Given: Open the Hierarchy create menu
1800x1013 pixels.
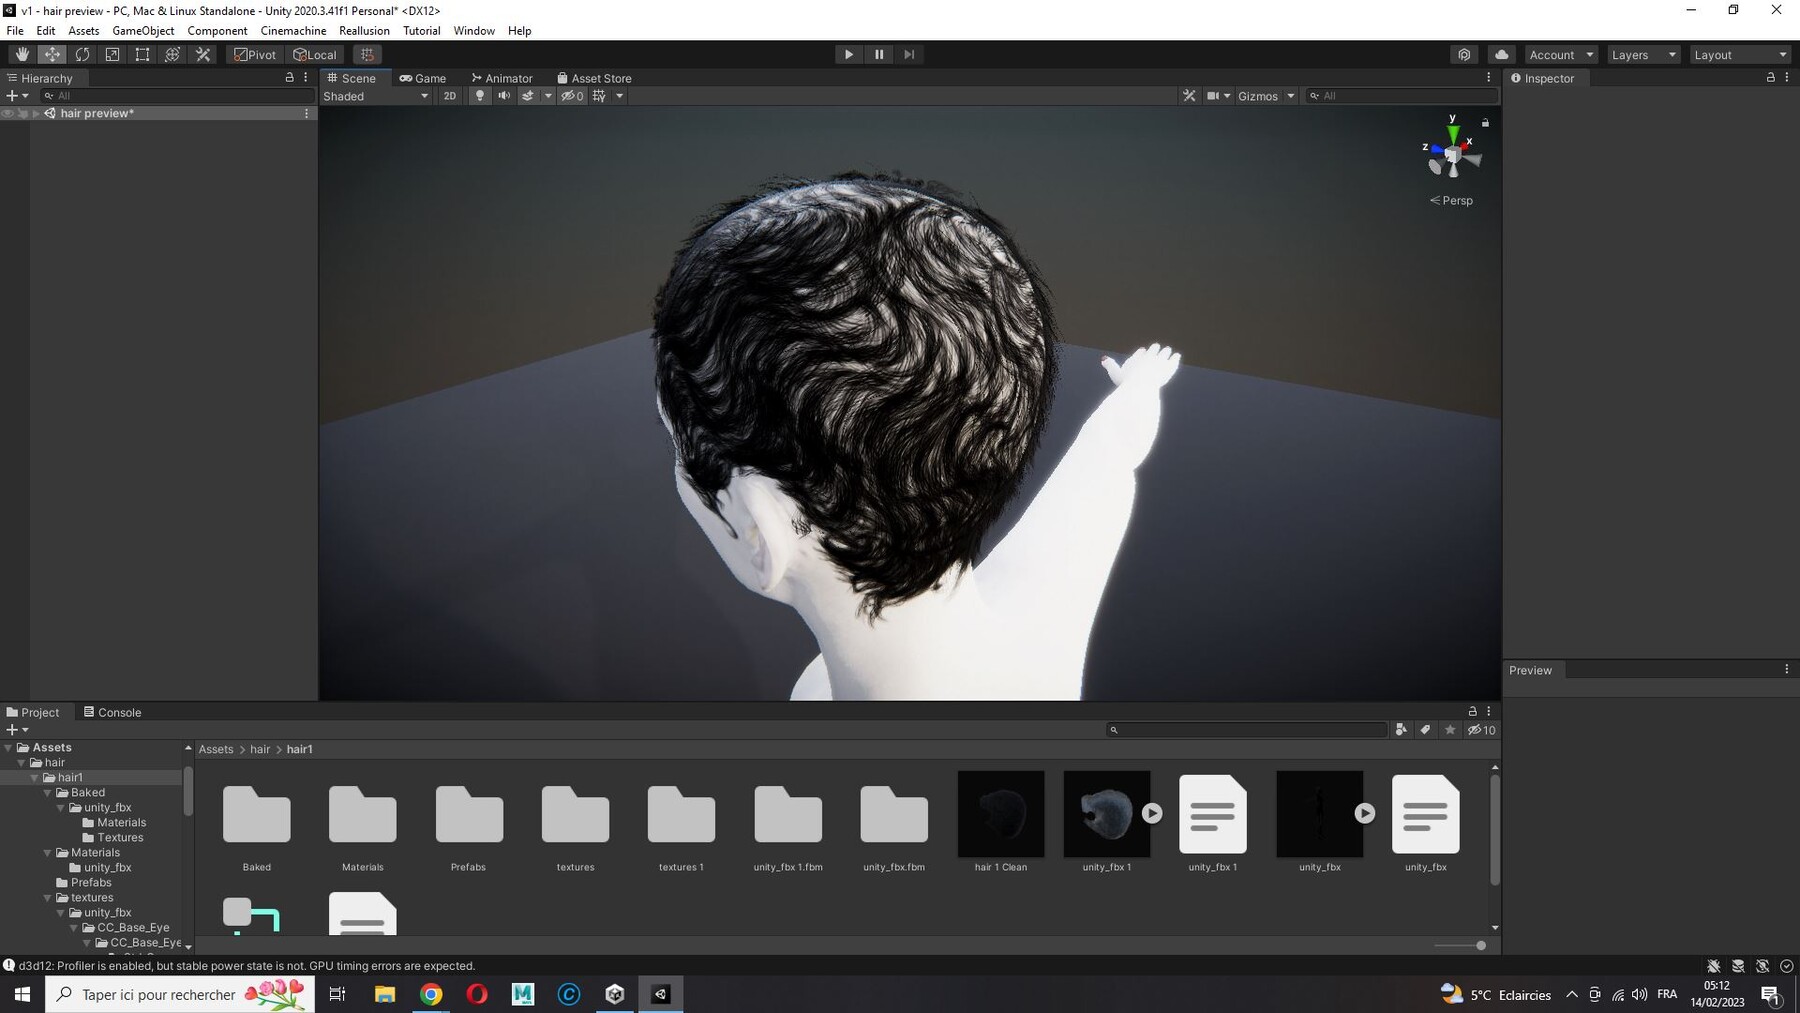Looking at the screenshot, I should pos(17,96).
